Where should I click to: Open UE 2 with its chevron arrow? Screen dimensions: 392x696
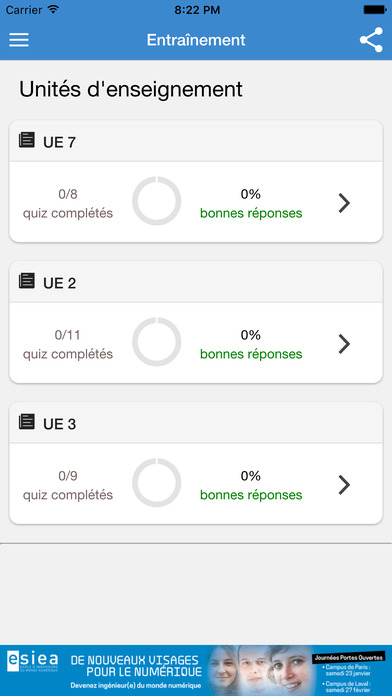pos(344,344)
